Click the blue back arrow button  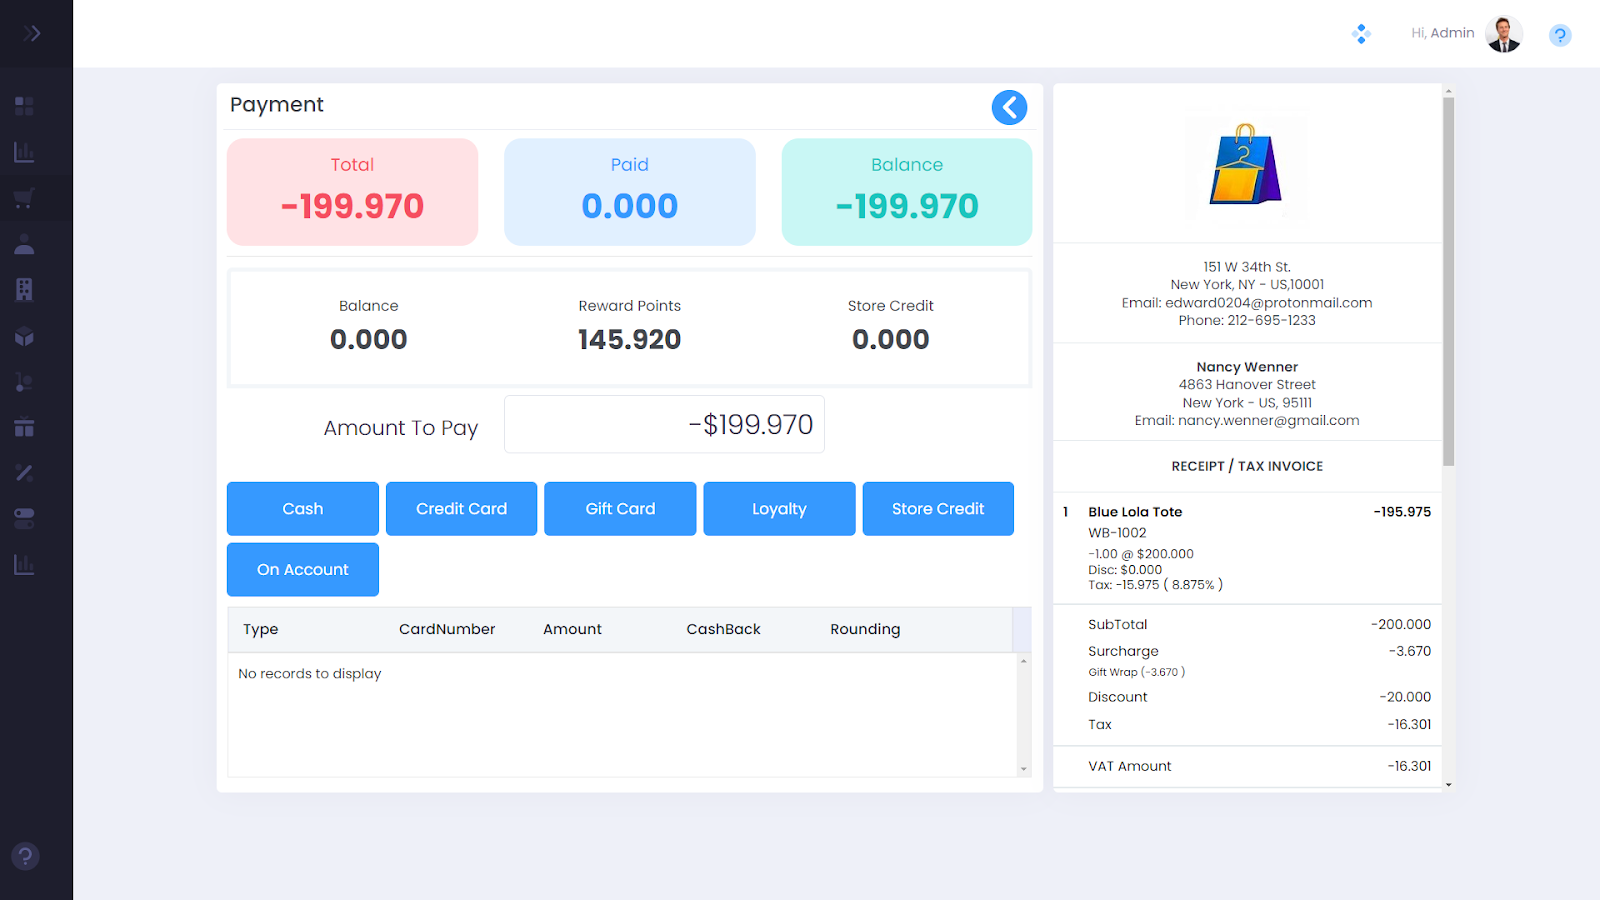tap(1009, 107)
